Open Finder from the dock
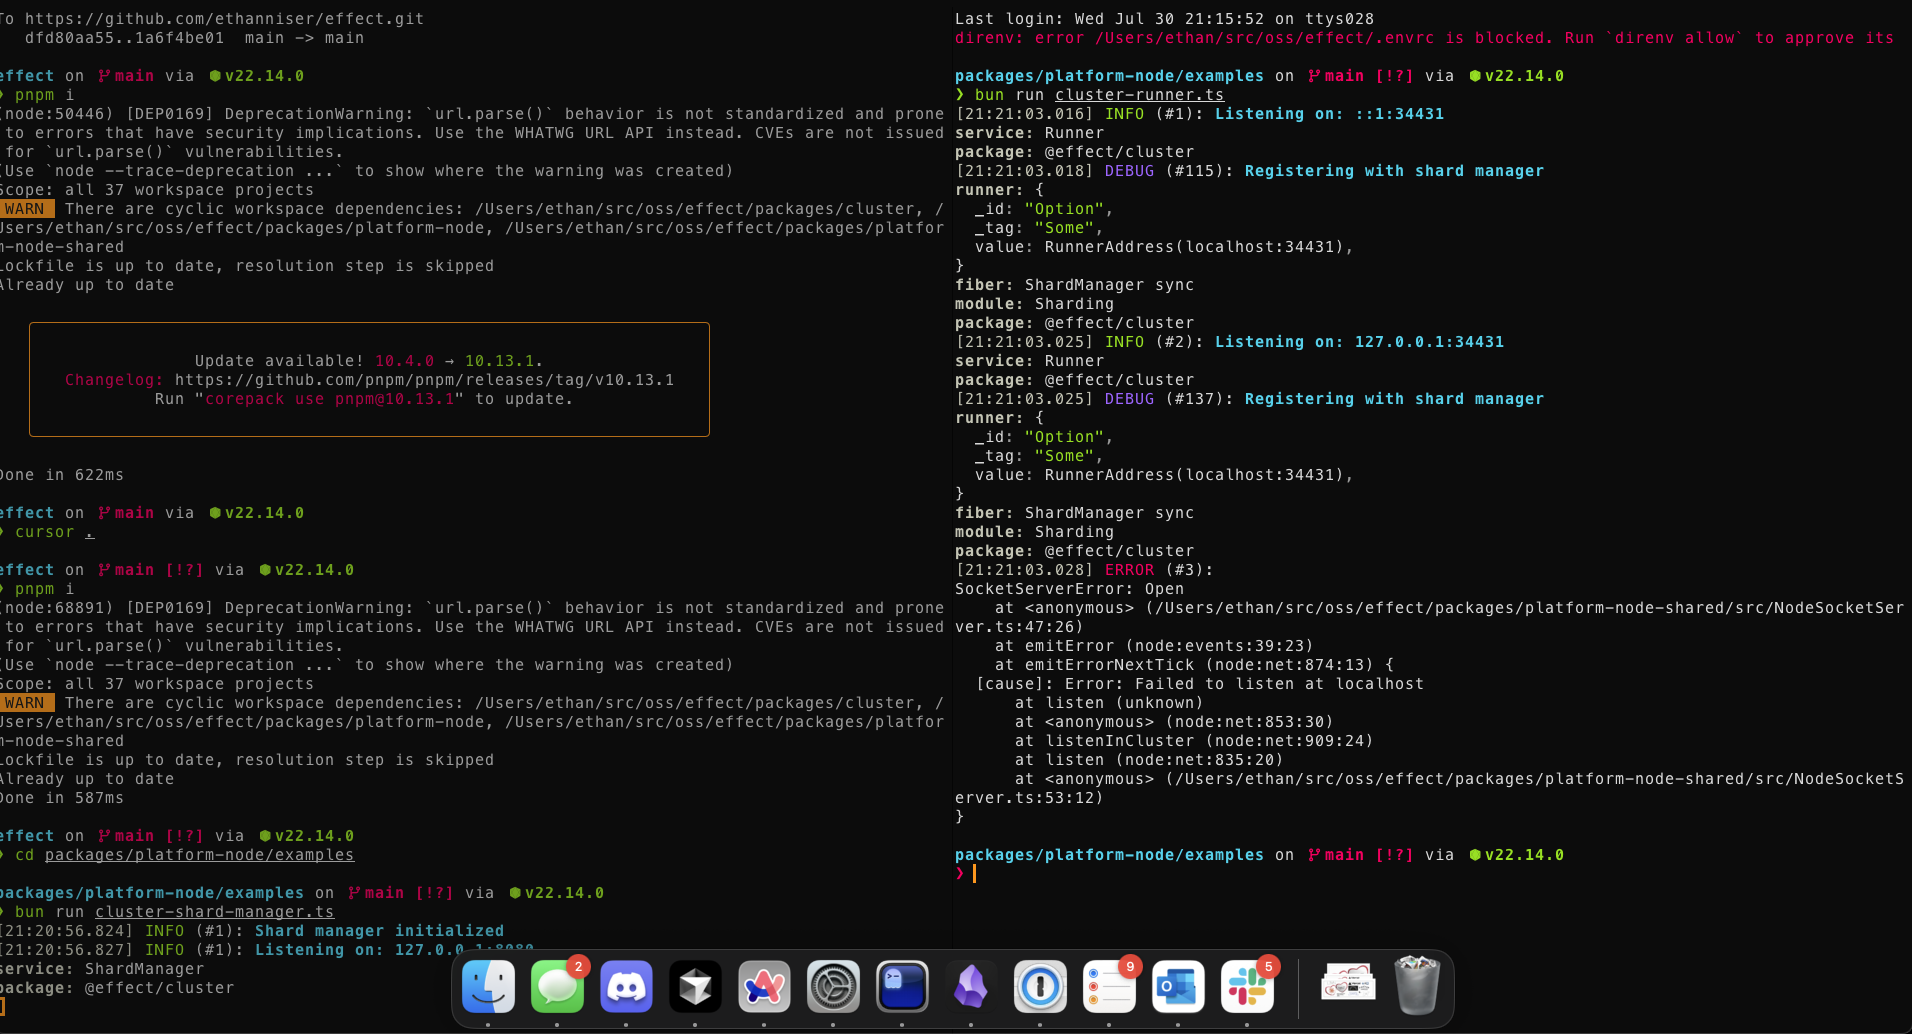This screenshot has width=1912, height=1034. click(488, 987)
